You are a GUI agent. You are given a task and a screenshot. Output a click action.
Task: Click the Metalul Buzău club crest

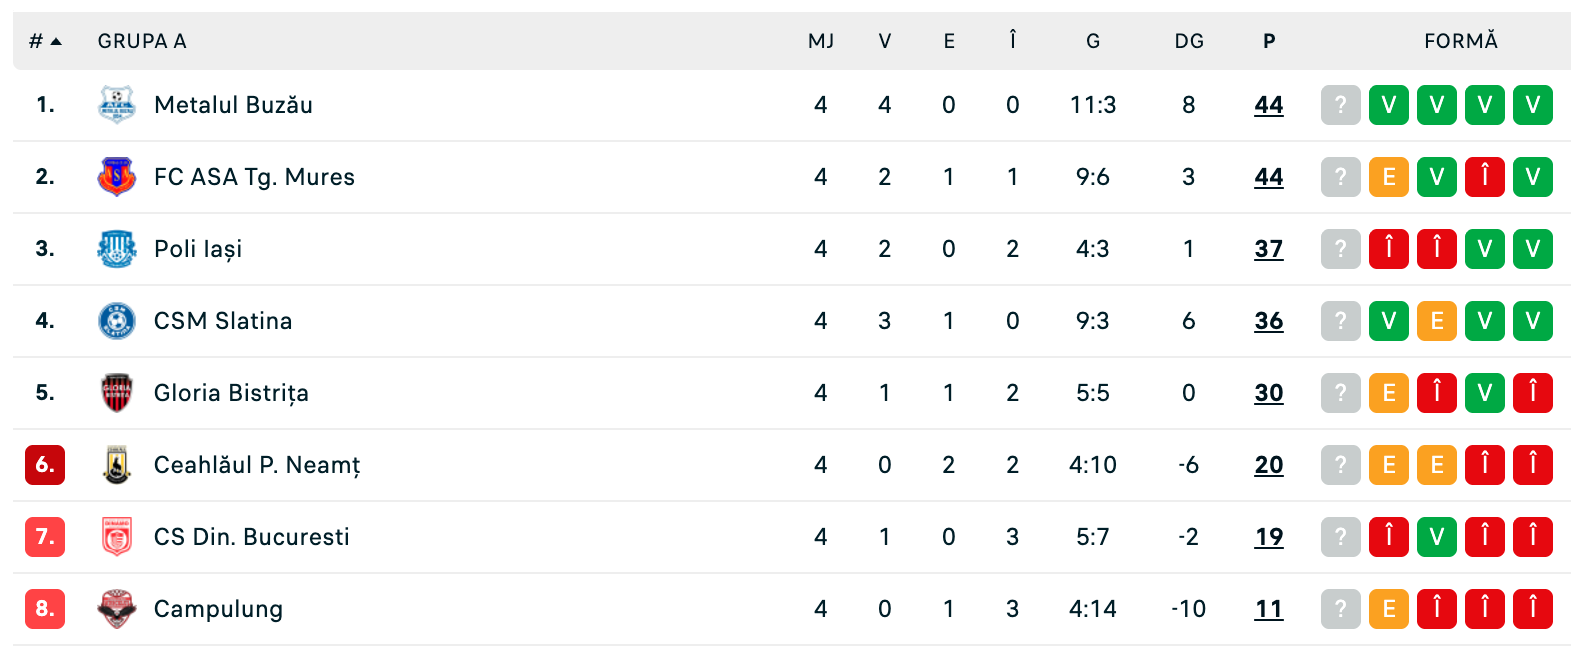point(117,105)
